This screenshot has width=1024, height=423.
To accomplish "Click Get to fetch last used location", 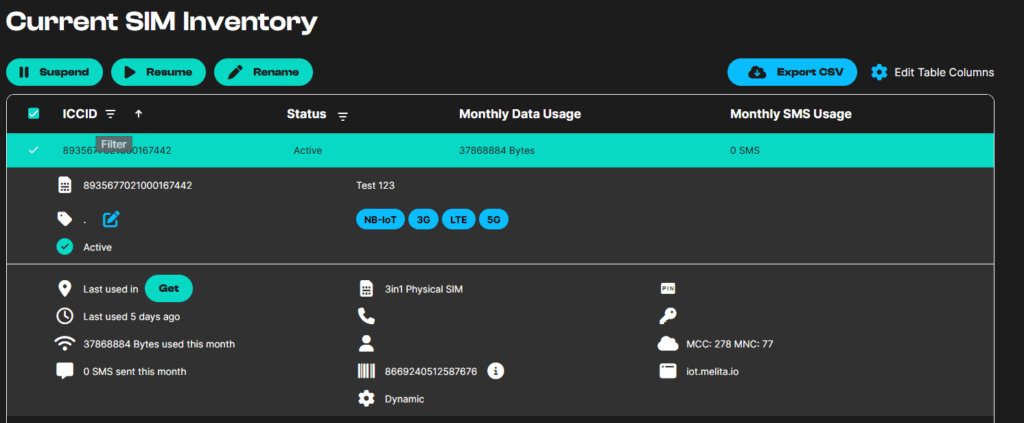I will (169, 288).
